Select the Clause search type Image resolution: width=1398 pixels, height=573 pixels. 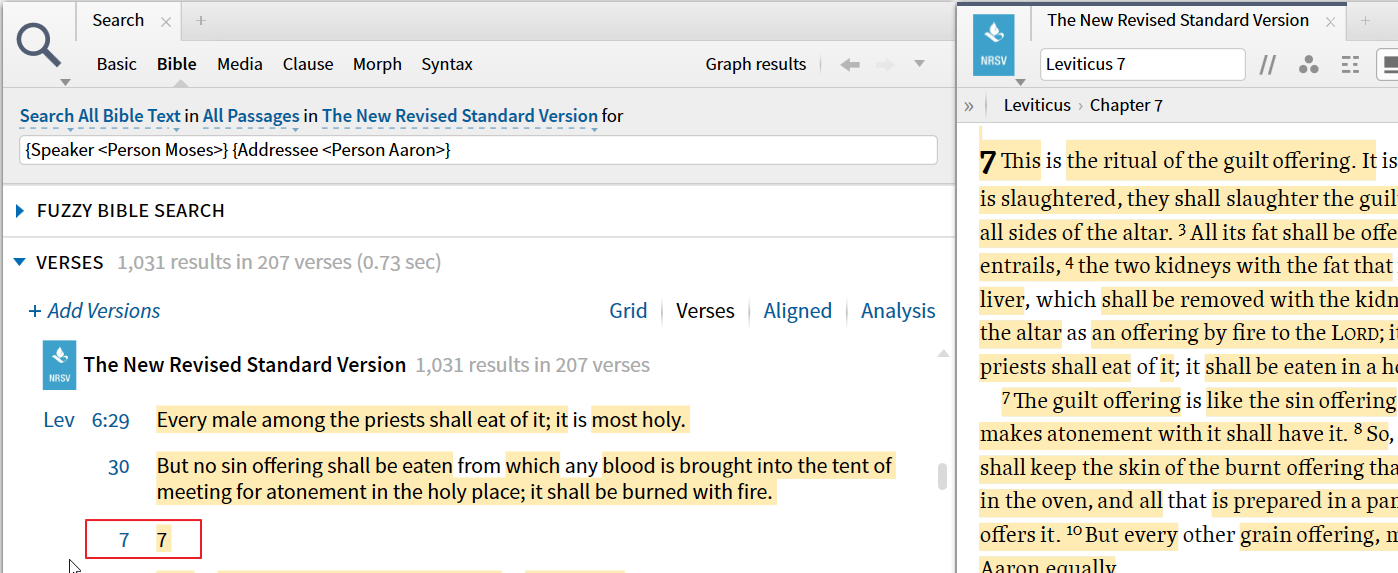308,64
